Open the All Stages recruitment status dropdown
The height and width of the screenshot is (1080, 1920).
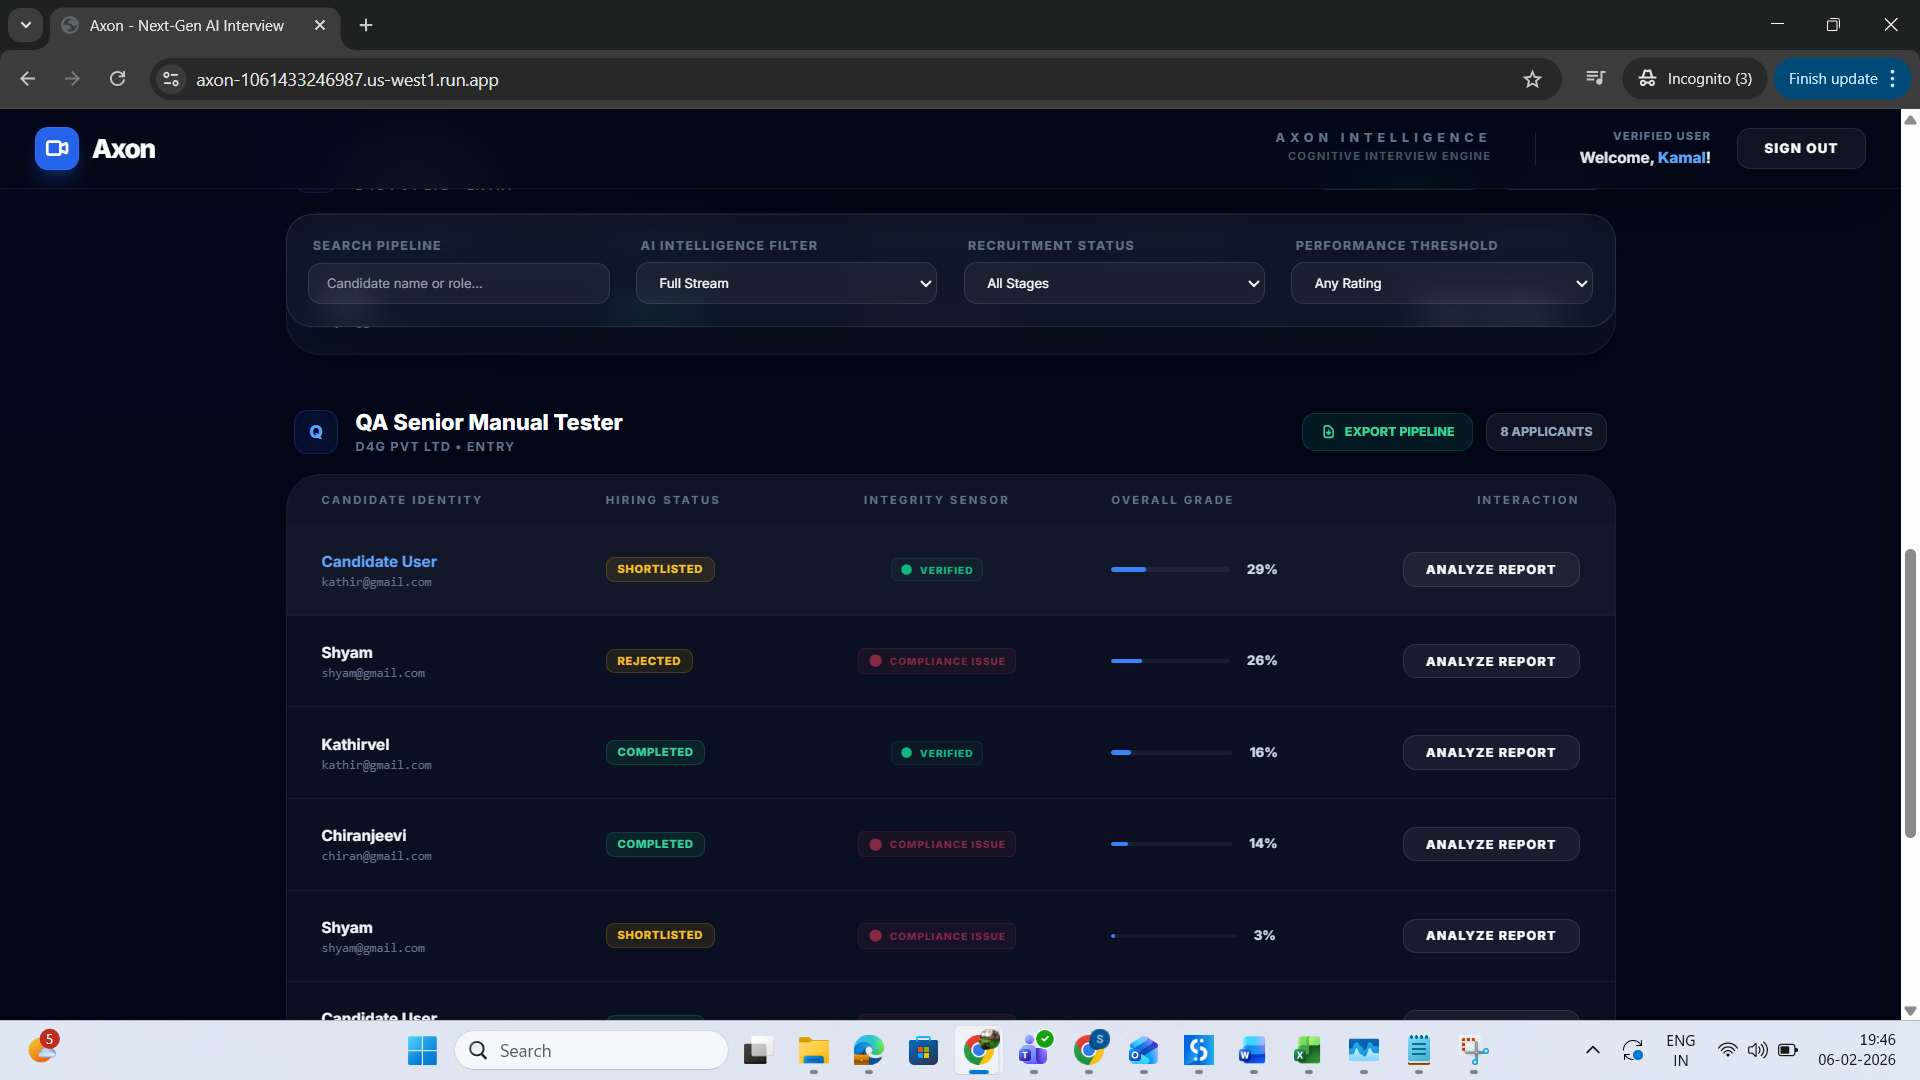(x=1114, y=284)
